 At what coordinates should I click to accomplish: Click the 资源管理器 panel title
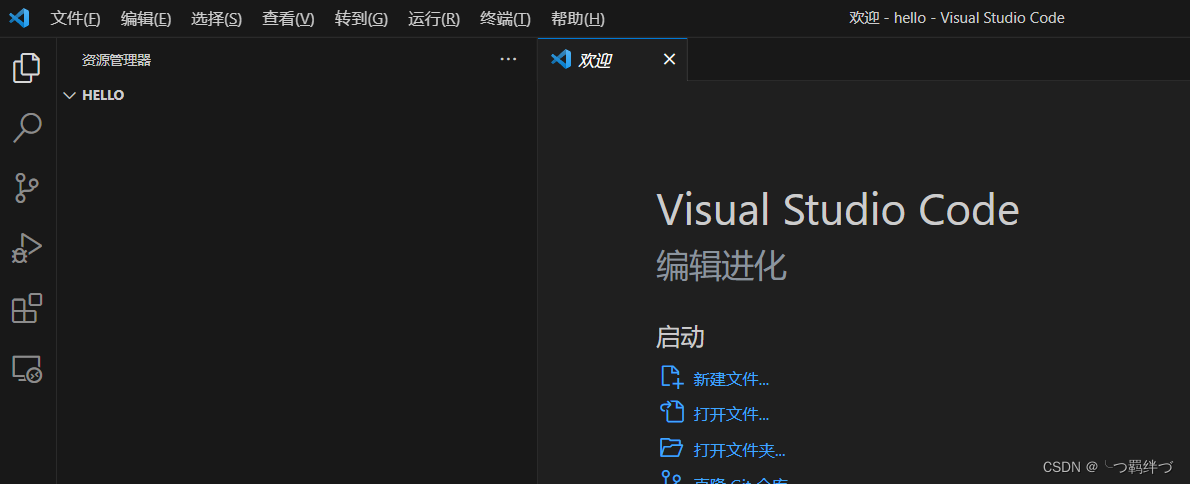point(116,60)
